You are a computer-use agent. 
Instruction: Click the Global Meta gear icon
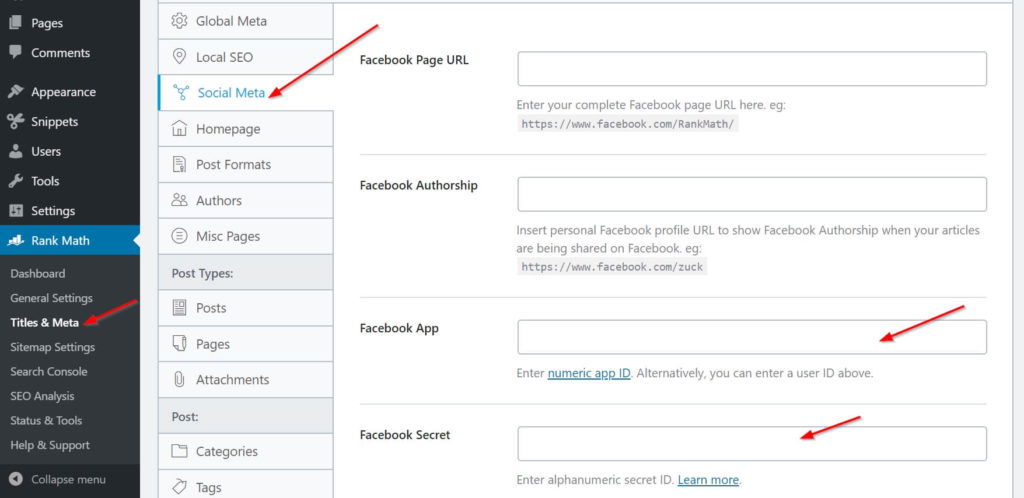[179, 21]
